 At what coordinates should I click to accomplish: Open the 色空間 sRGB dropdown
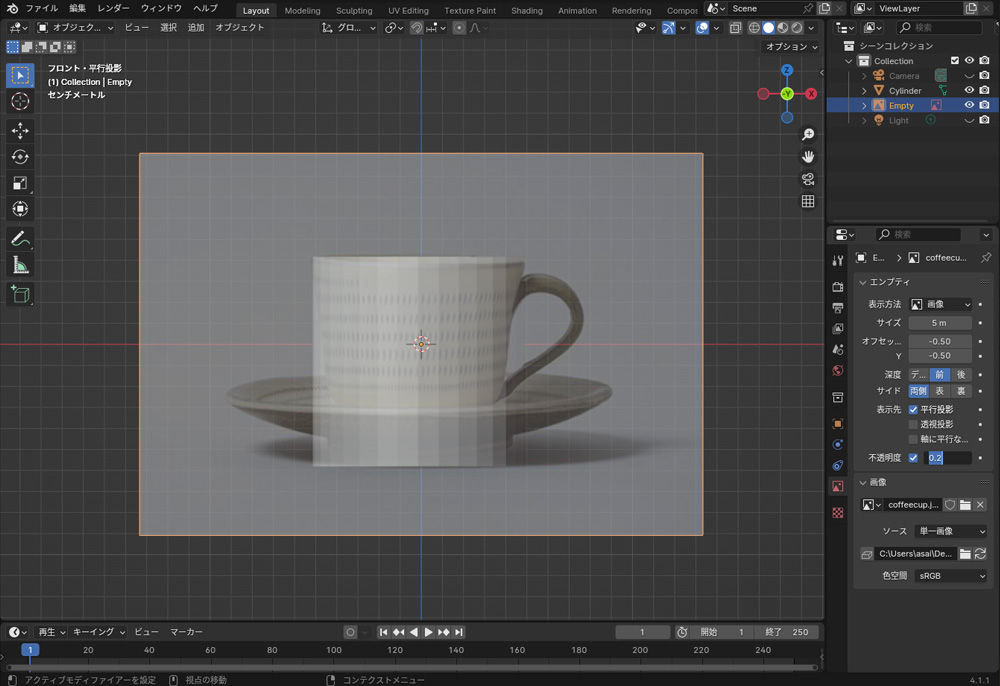[x=951, y=576]
